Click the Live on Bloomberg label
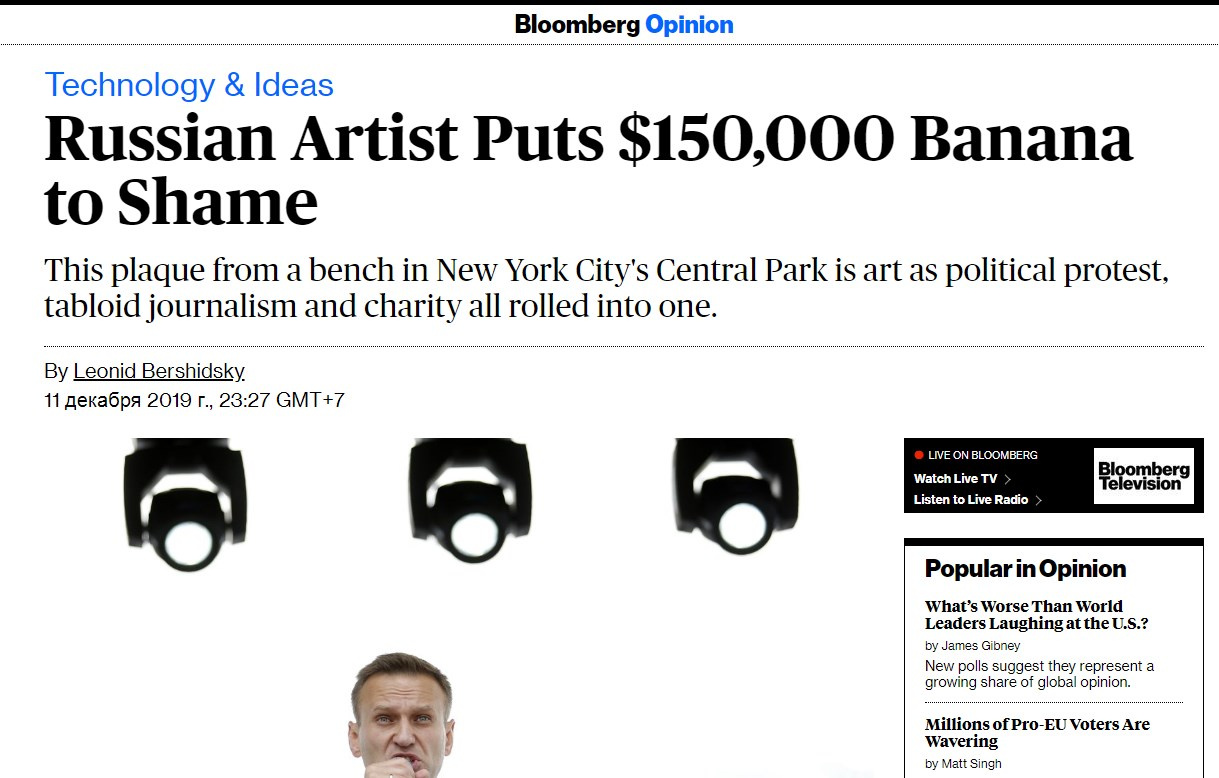 point(983,455)
